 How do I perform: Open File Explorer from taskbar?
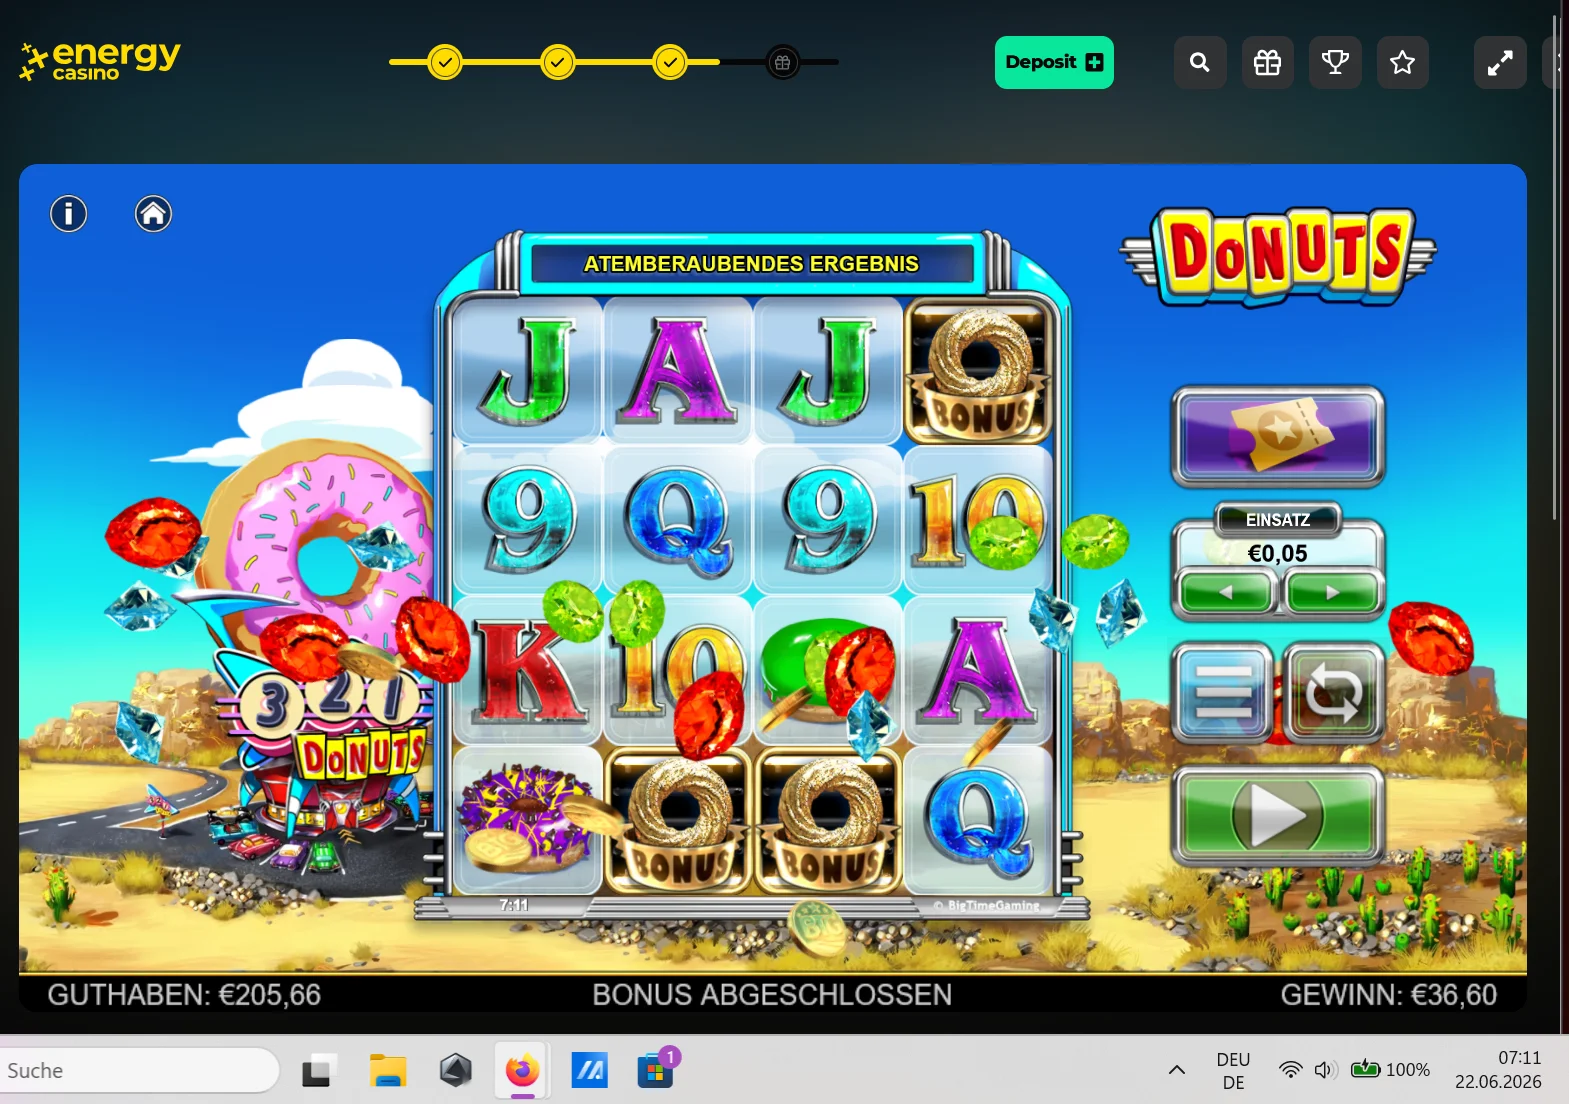click(x=387, y=1070)
